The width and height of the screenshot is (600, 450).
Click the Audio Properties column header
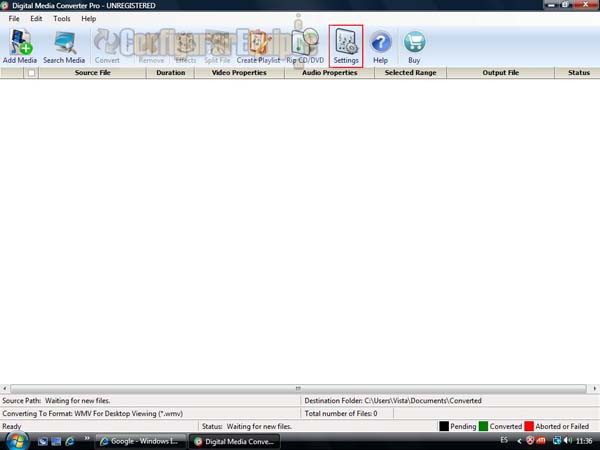tap(329, 73)
